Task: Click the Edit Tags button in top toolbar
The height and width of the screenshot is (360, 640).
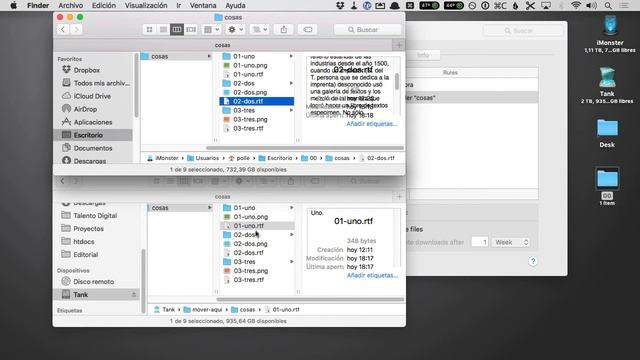Action: click(x=307, y=29)
